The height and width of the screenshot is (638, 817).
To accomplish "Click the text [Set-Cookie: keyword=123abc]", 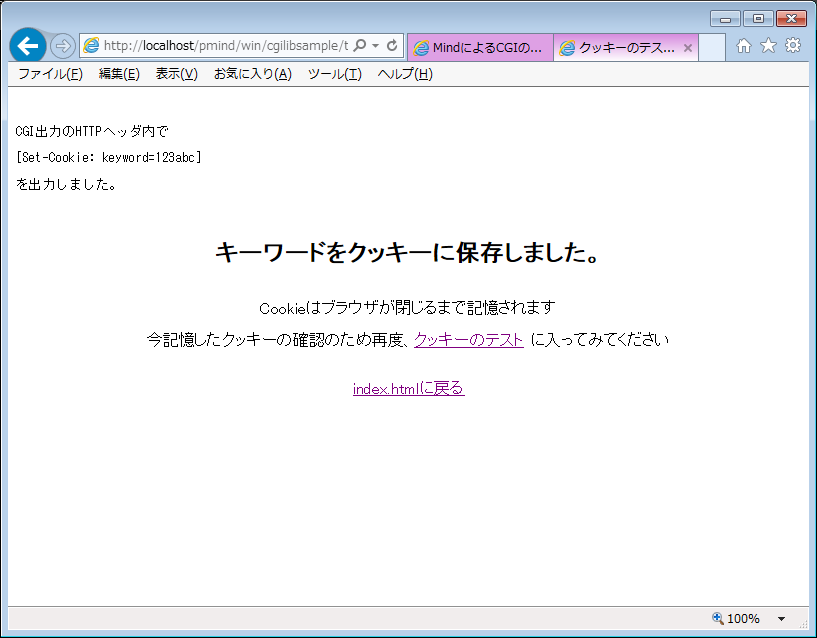I will [x=108, y=157].
